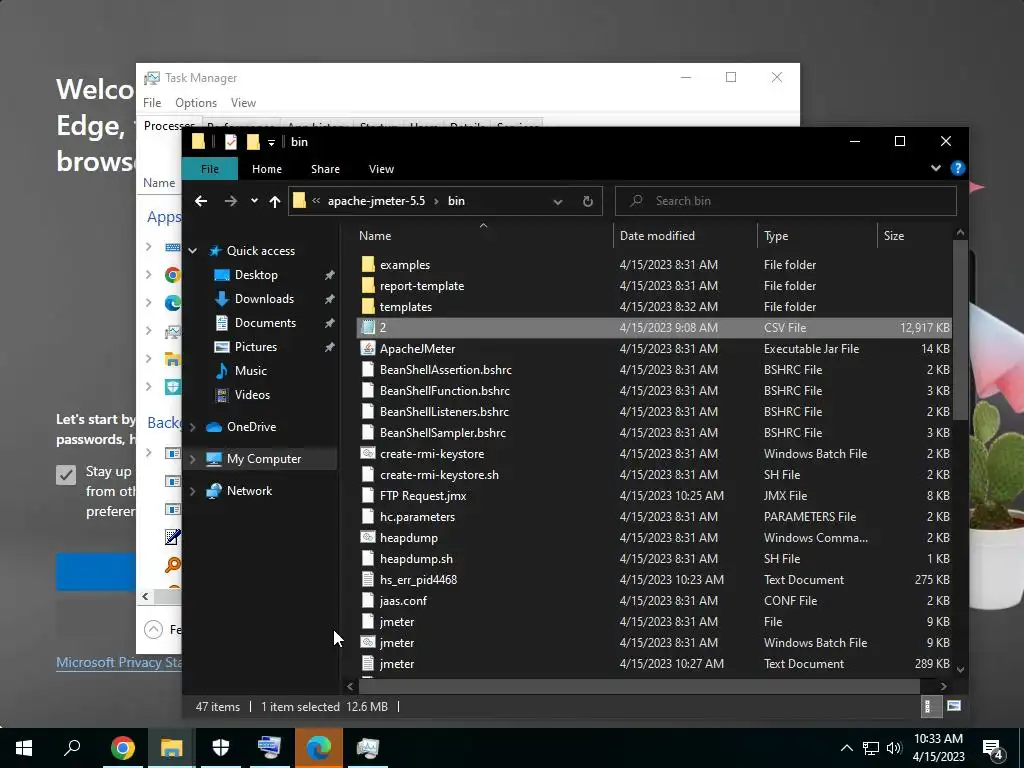The image size is (1024, 768).
Task: Open Task Manager View menu
Action: pos(243,103)
